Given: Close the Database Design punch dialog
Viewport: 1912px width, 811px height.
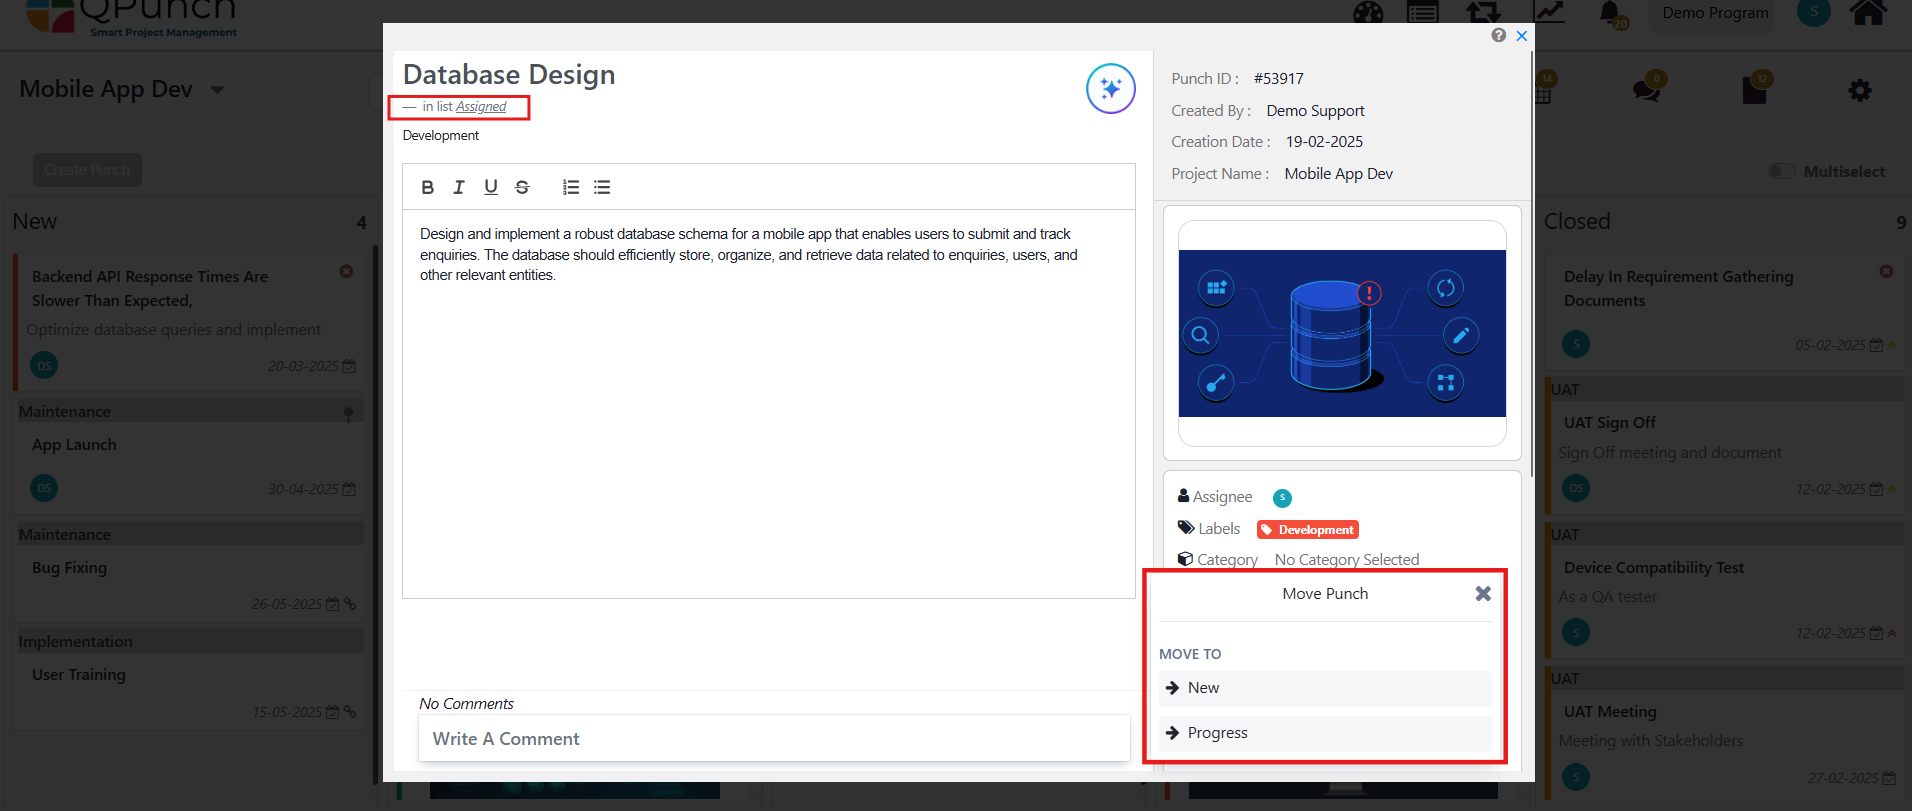Looking at the screenshot, I should pyautogui.click(x=1522, y=36).
